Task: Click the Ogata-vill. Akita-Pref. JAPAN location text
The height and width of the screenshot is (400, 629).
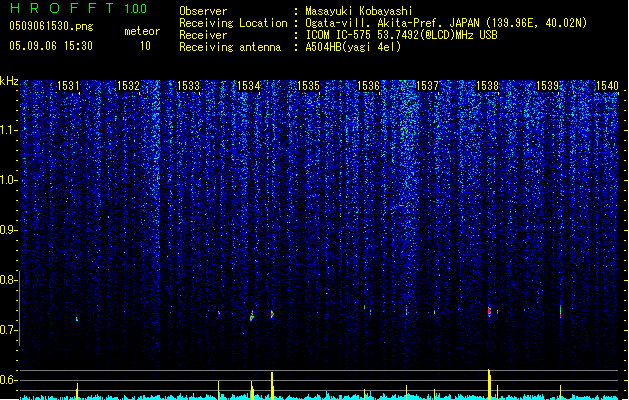Action: (446, 23)
